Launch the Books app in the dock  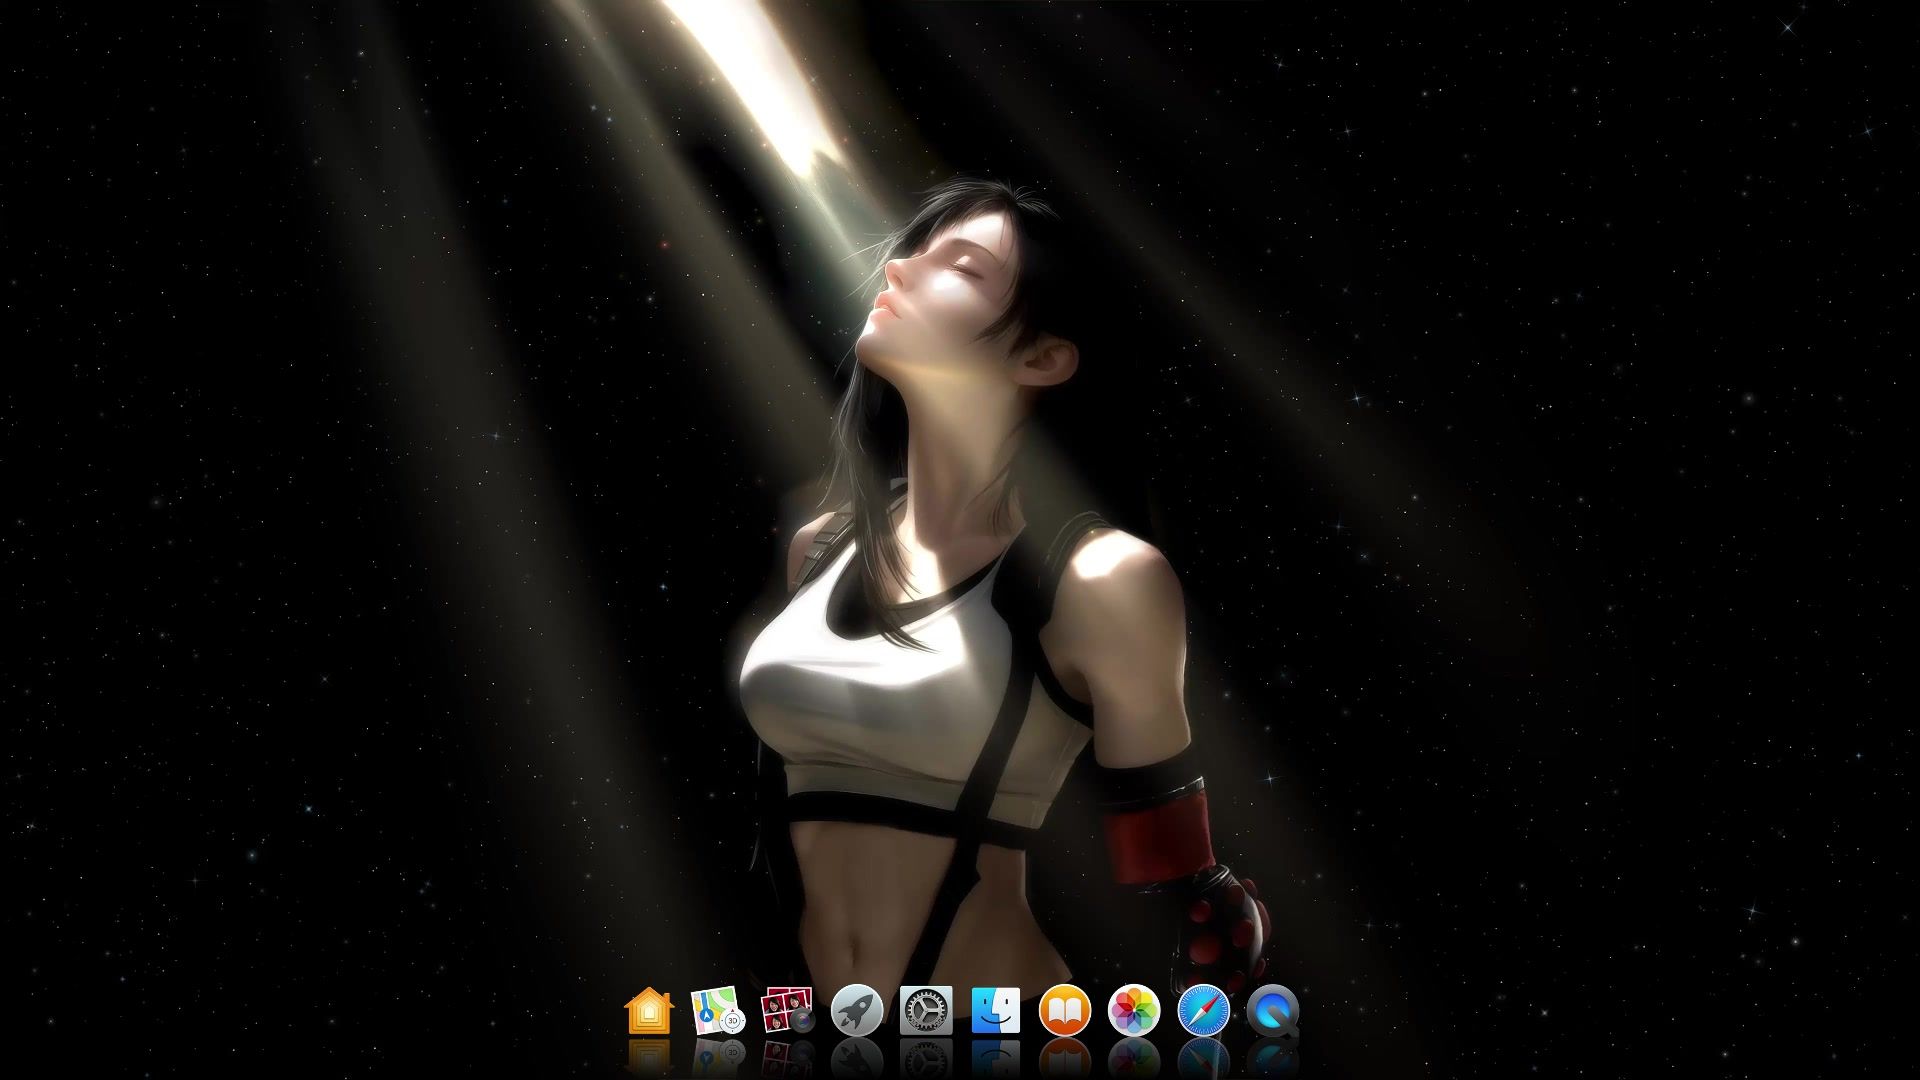tap(1065, 1011)
